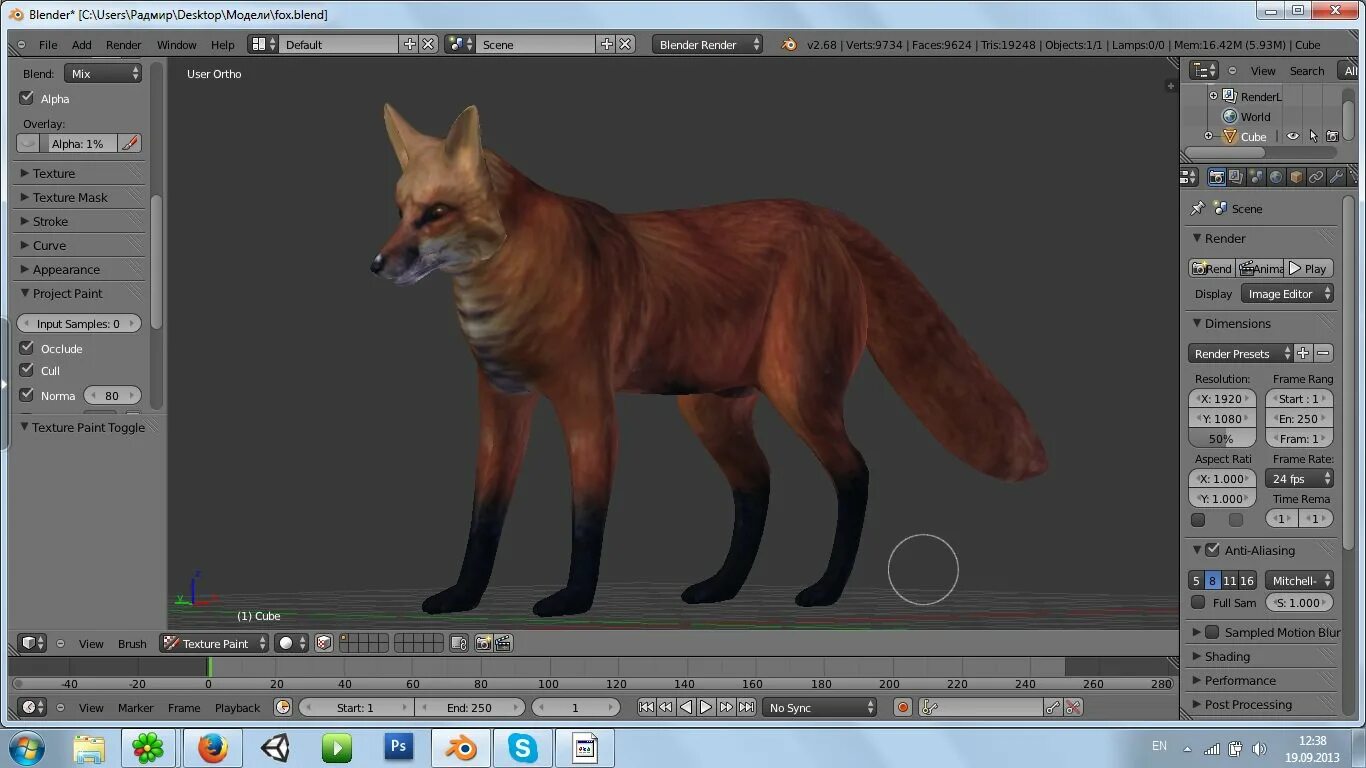
Task: Launch Photoshop from the taskbar
Action: coord(399,747)
